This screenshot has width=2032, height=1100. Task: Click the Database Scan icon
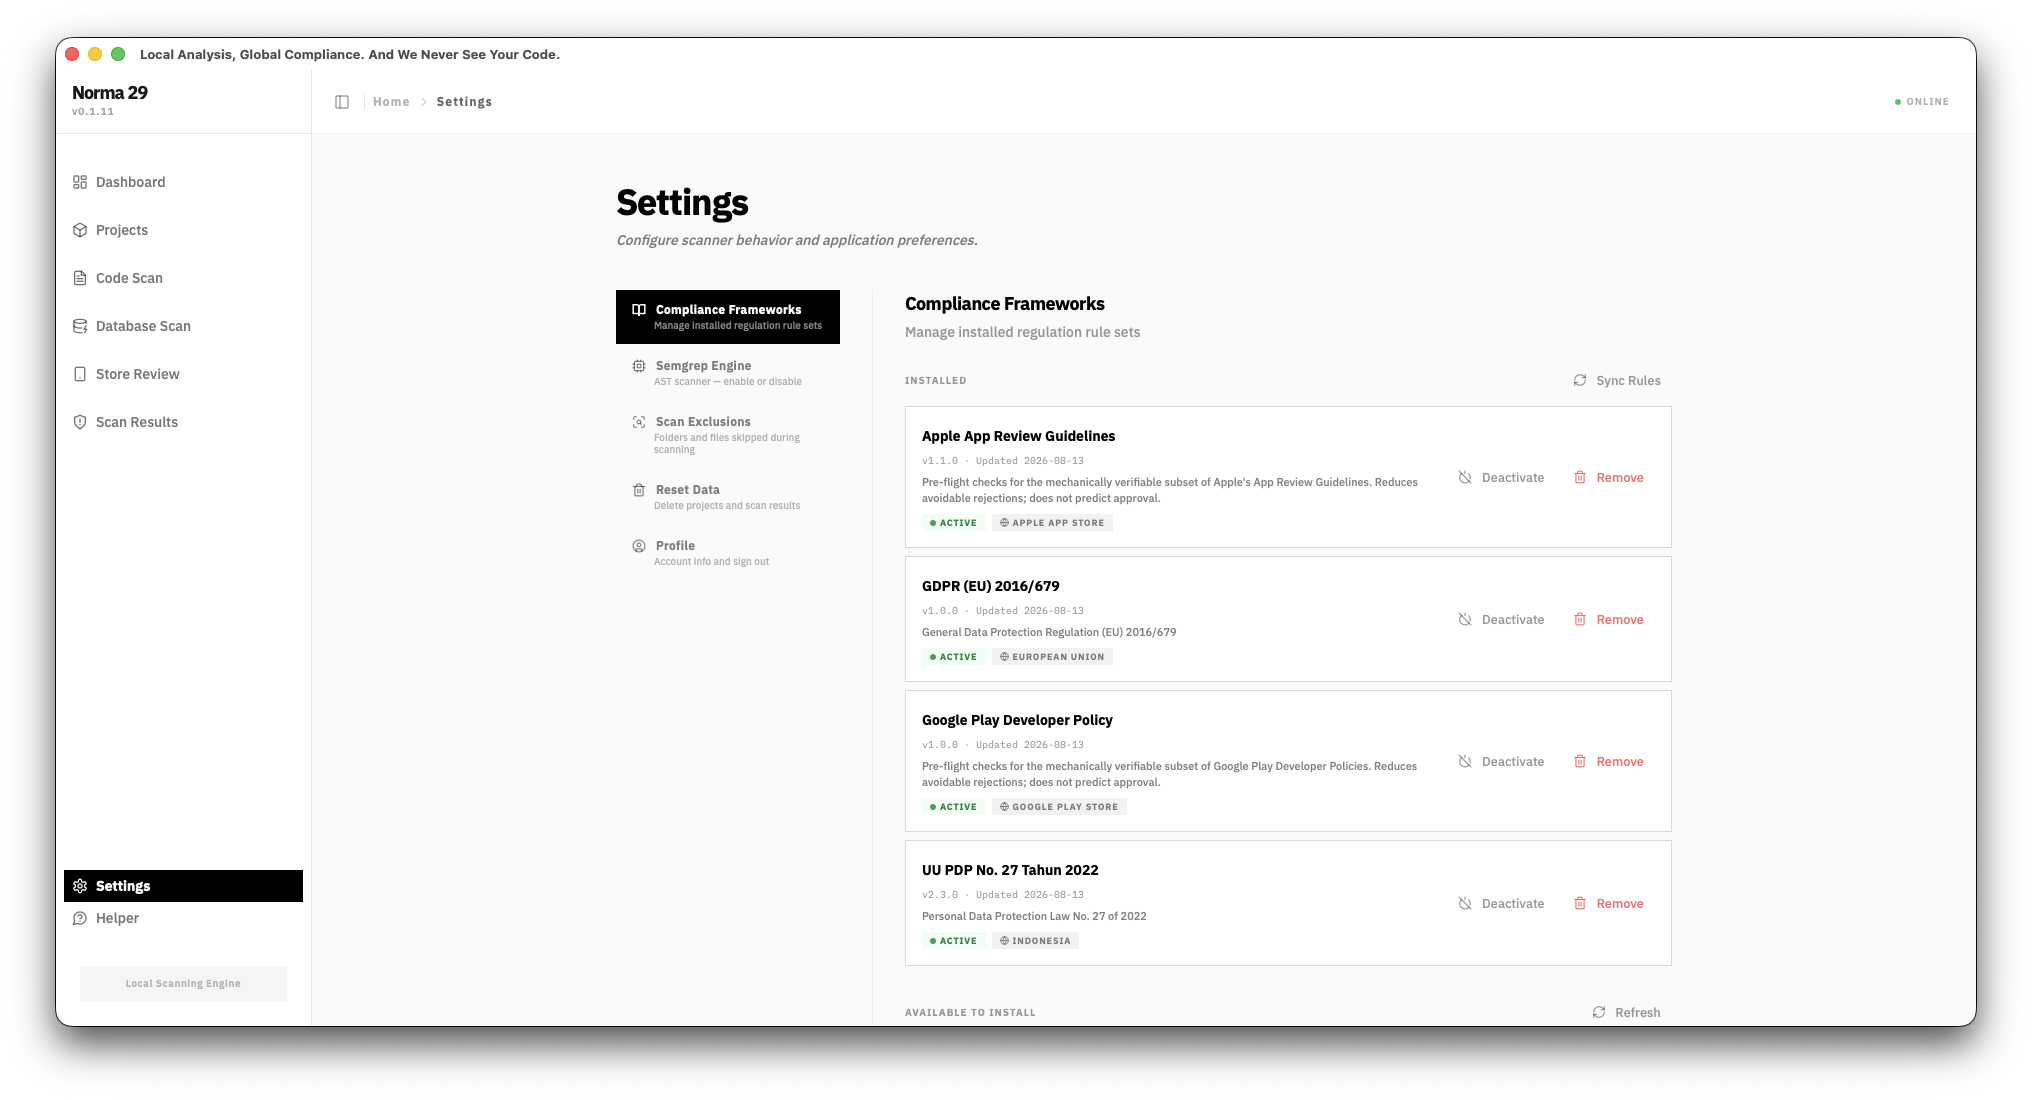pos(80,326)
